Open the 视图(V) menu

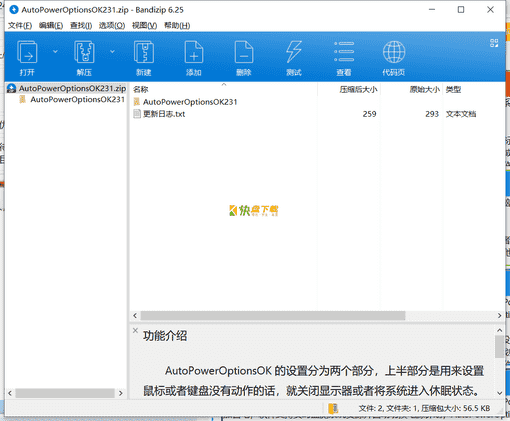[144, 25]
